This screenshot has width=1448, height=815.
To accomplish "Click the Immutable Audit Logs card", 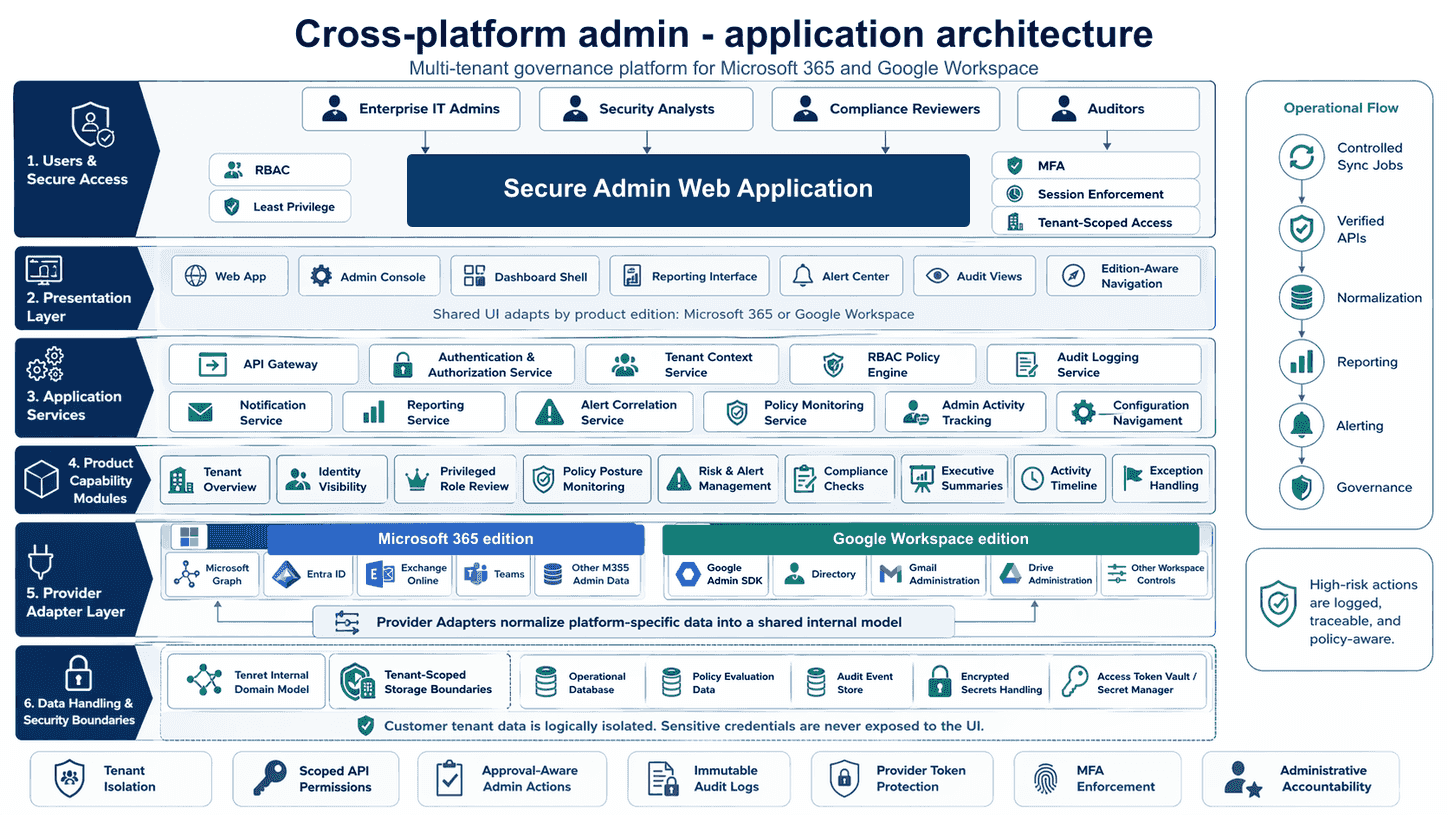I will [708, 779].
